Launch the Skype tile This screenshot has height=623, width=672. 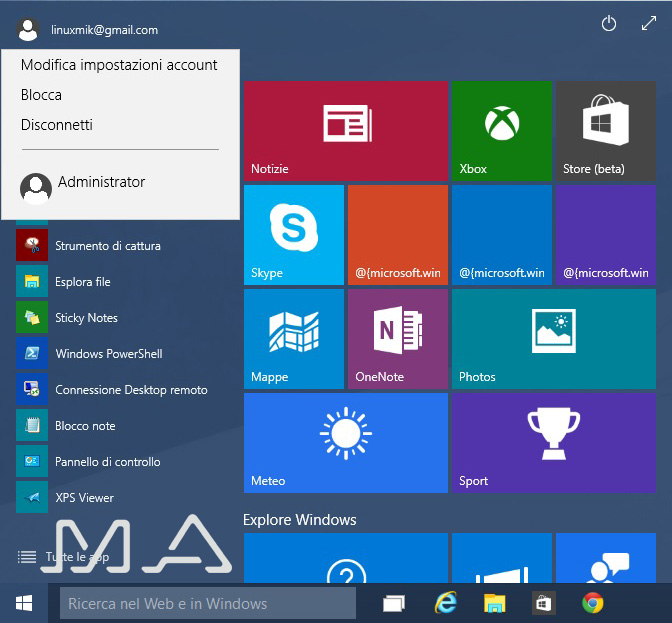point(294,235)
